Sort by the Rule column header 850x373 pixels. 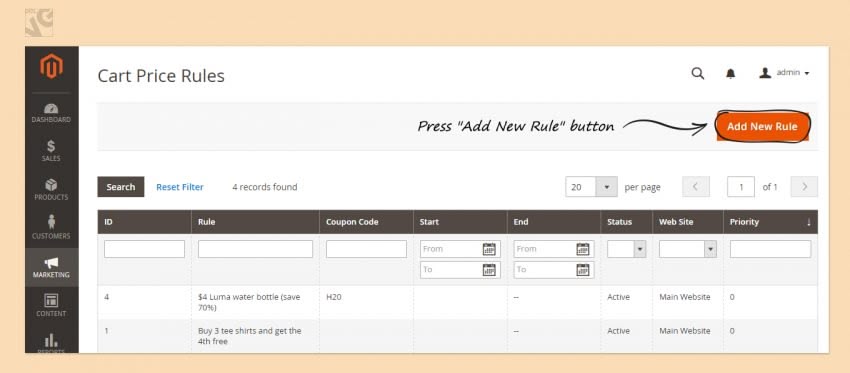pyautogui.click(x=255, y=222)
